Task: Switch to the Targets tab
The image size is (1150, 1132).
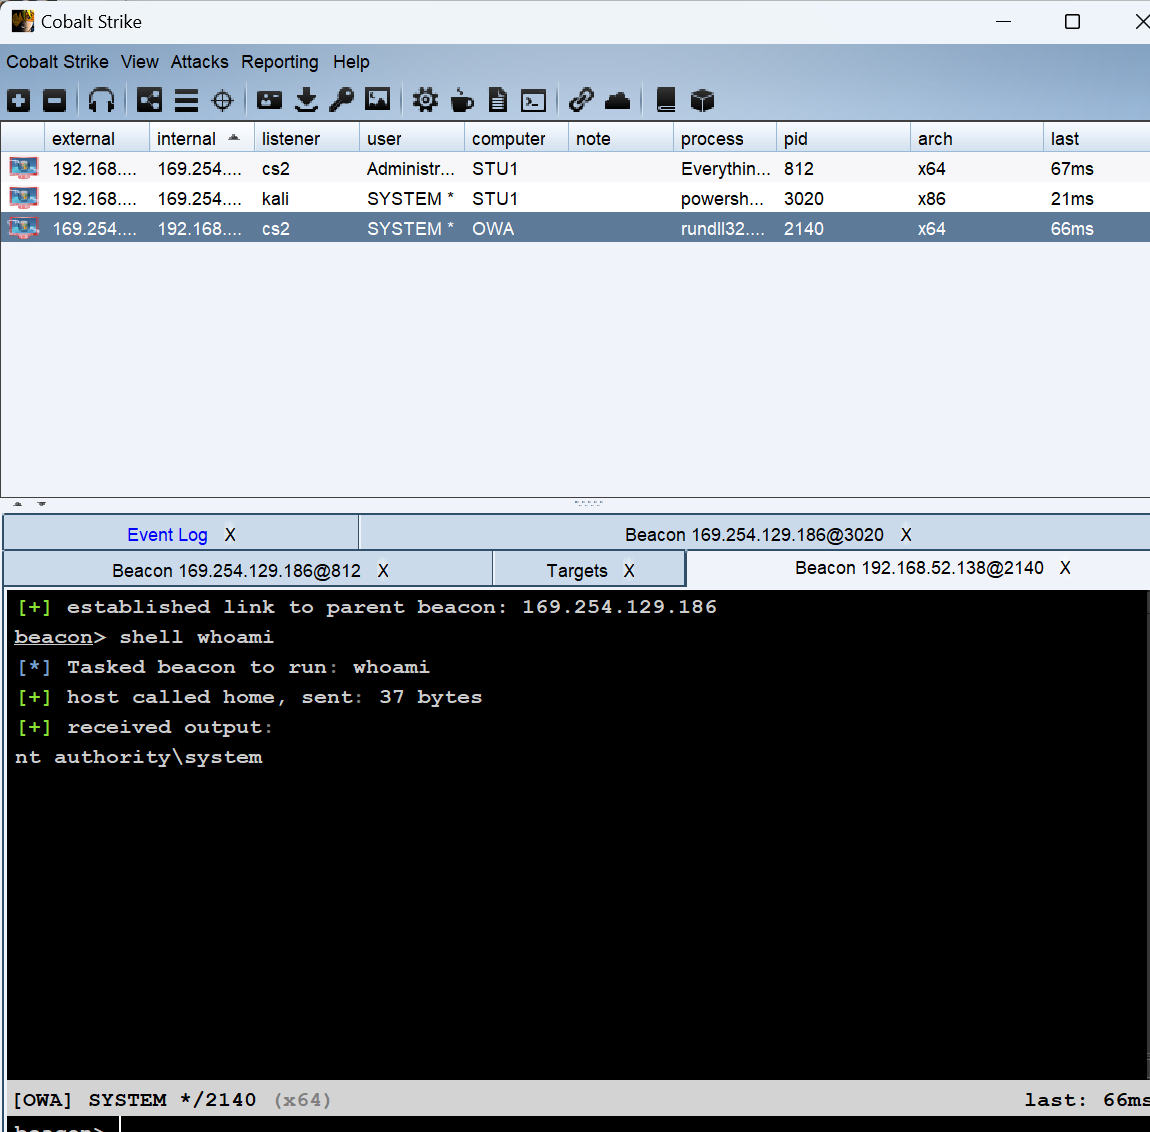Action: (x=576, y=571)
